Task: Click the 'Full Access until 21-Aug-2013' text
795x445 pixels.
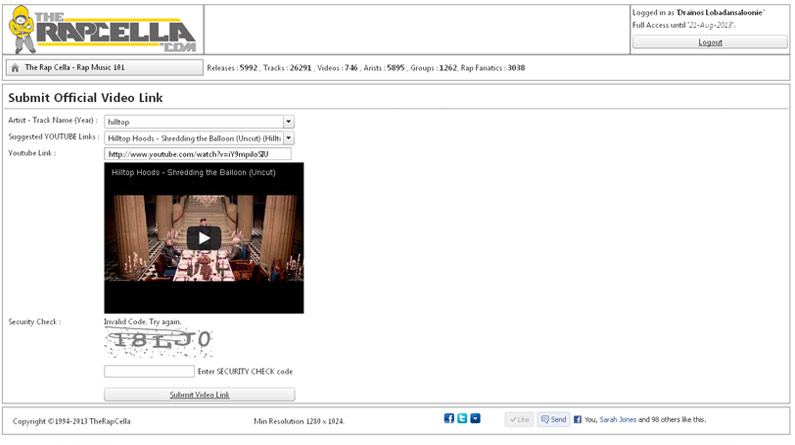Action: tap(684, 25)
